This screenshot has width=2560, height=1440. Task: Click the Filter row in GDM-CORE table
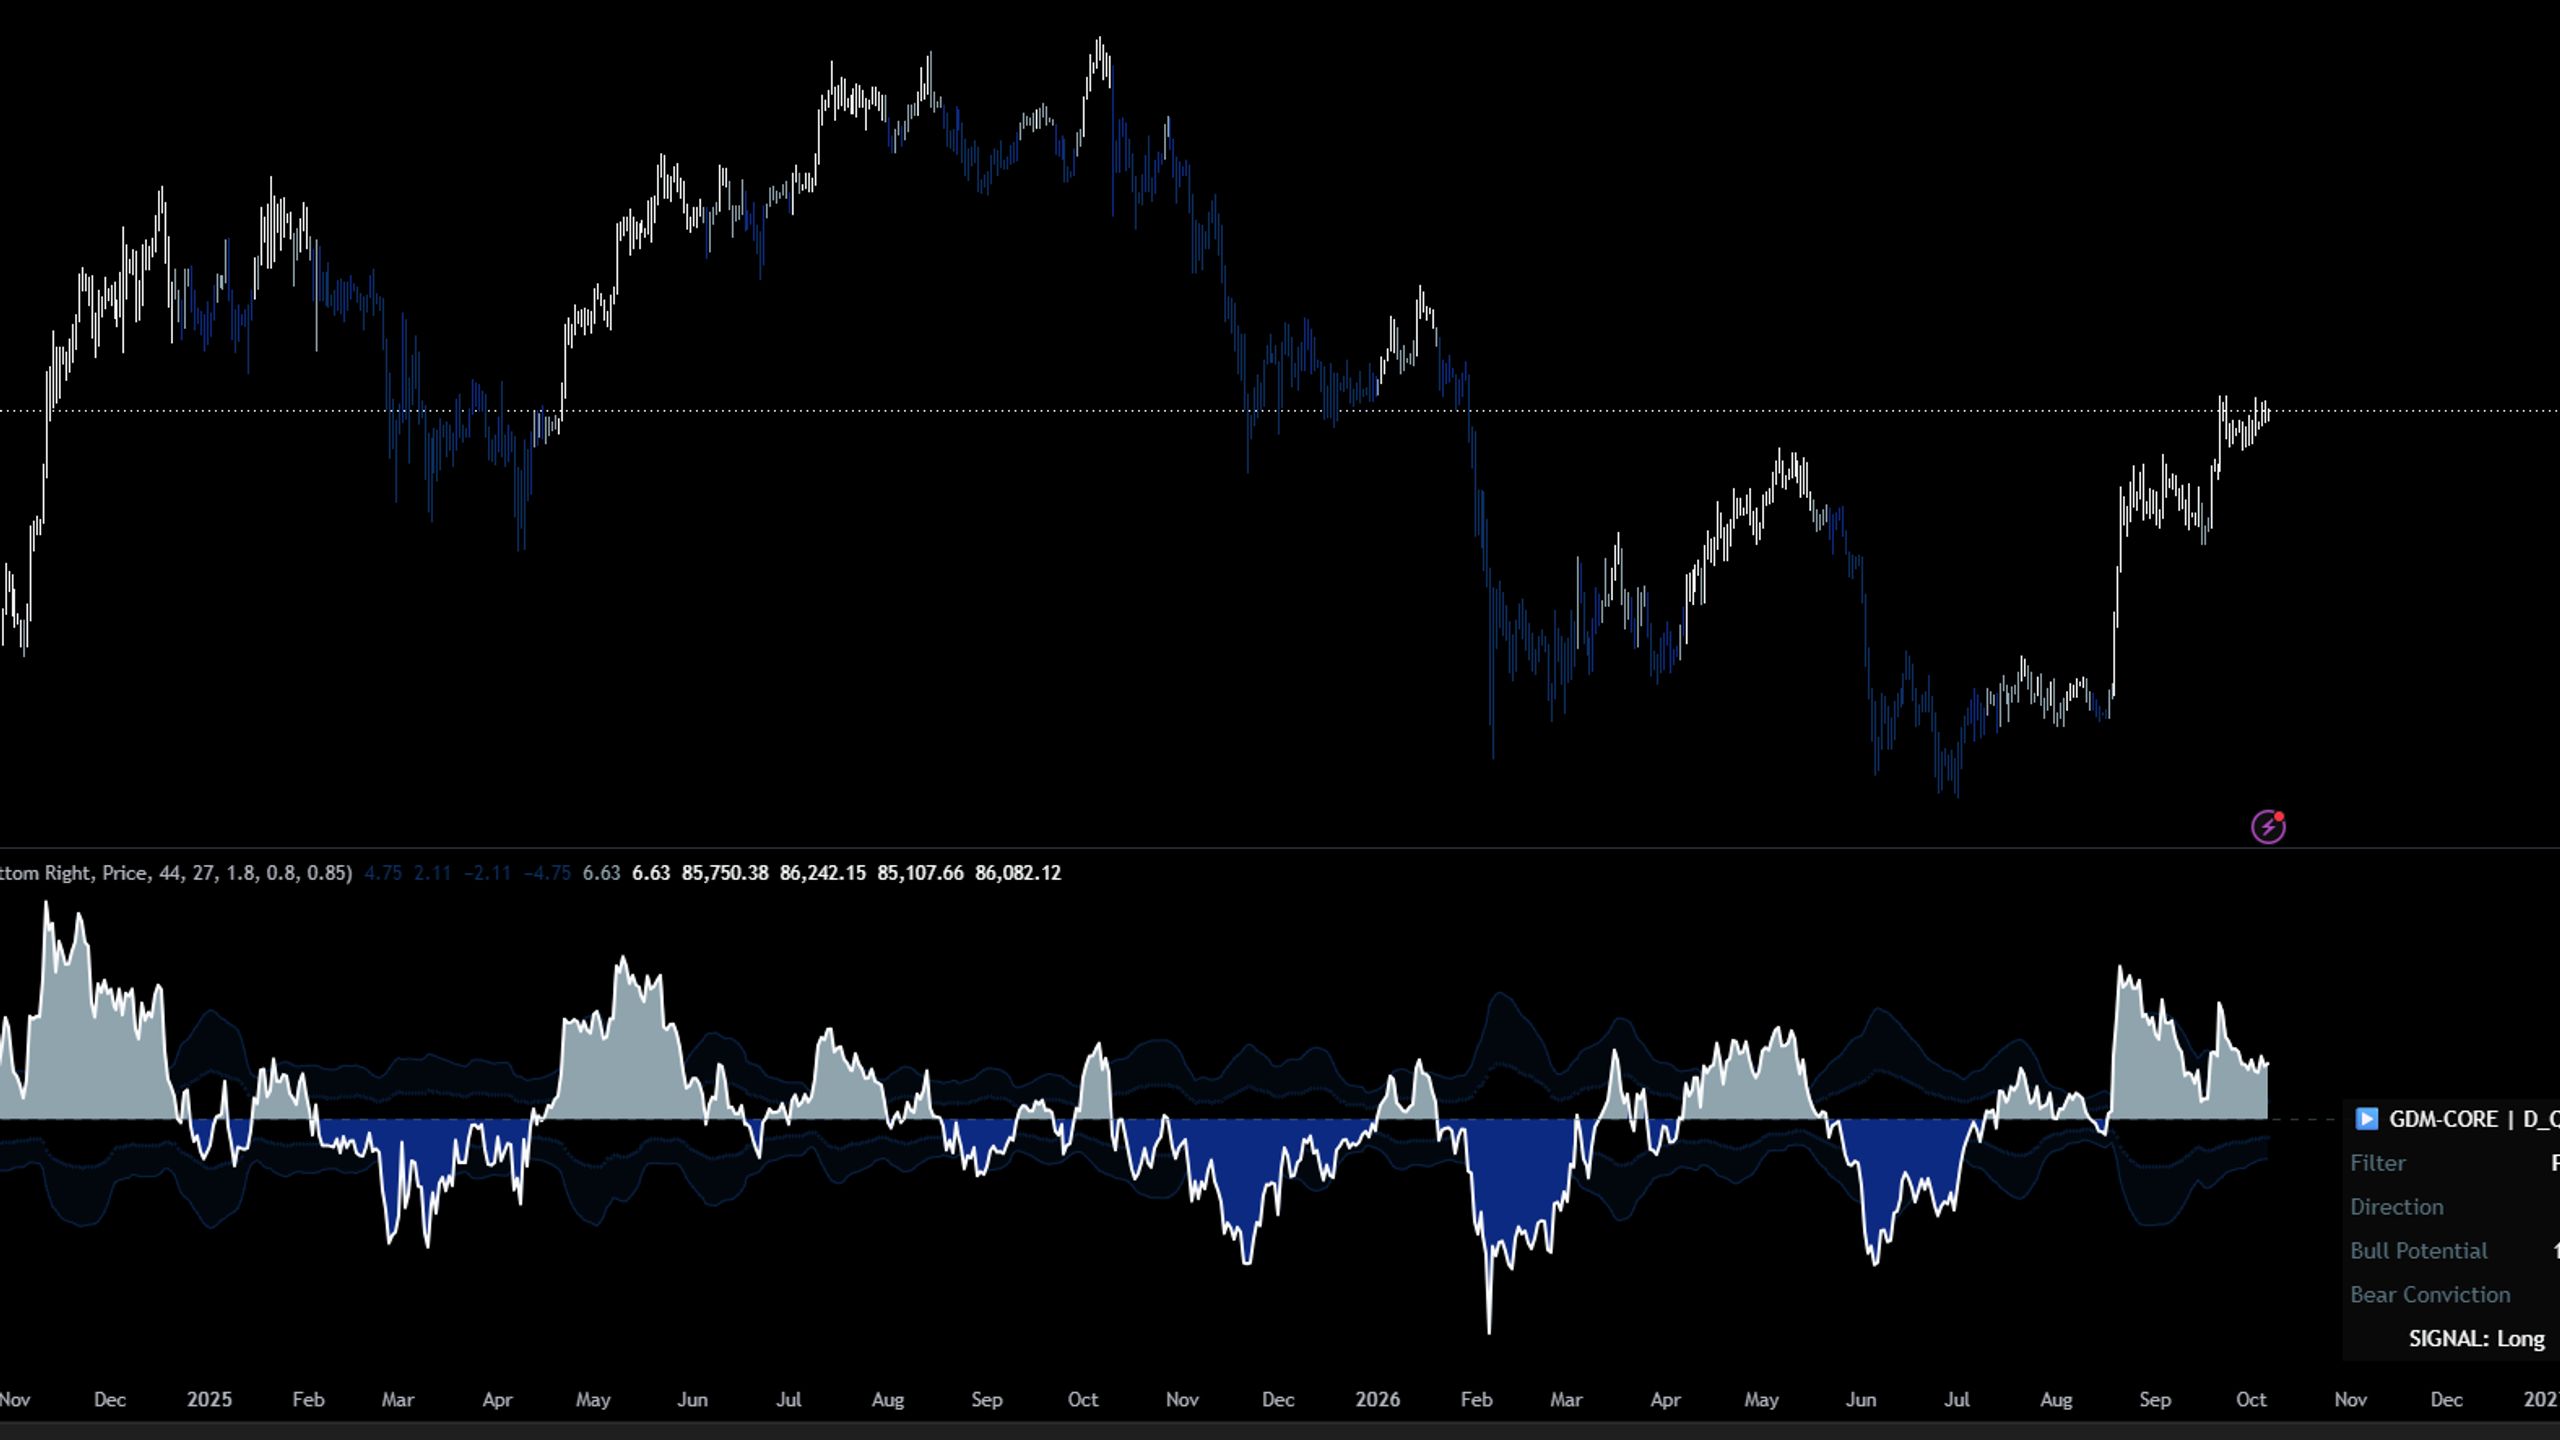(x=2452, y=1163)
